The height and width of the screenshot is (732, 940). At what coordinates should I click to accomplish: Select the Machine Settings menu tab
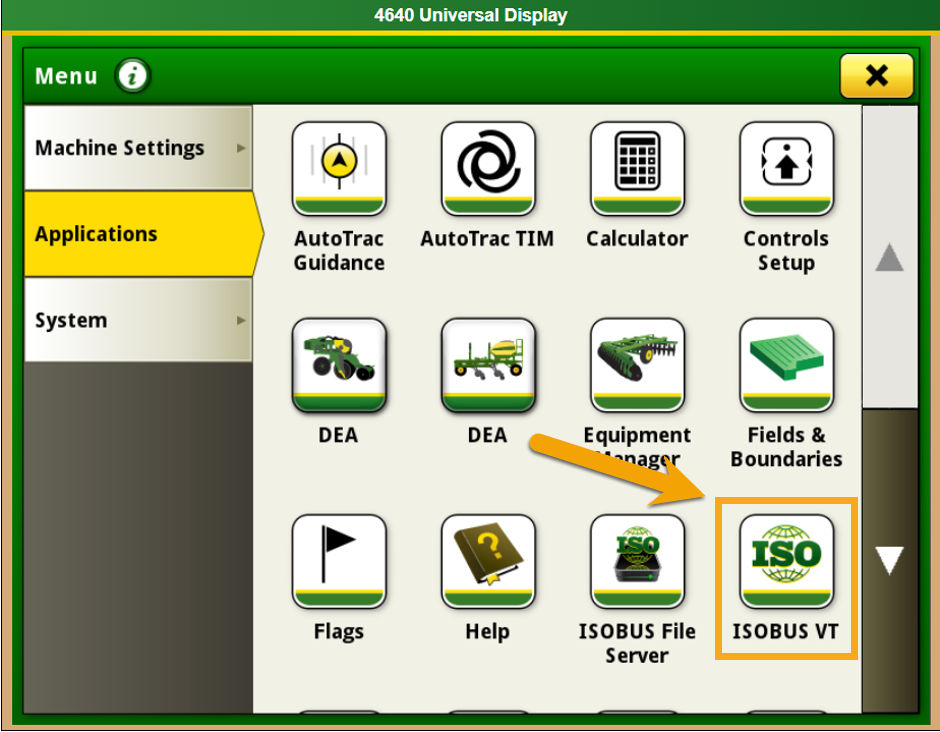[x=138, y=147]
